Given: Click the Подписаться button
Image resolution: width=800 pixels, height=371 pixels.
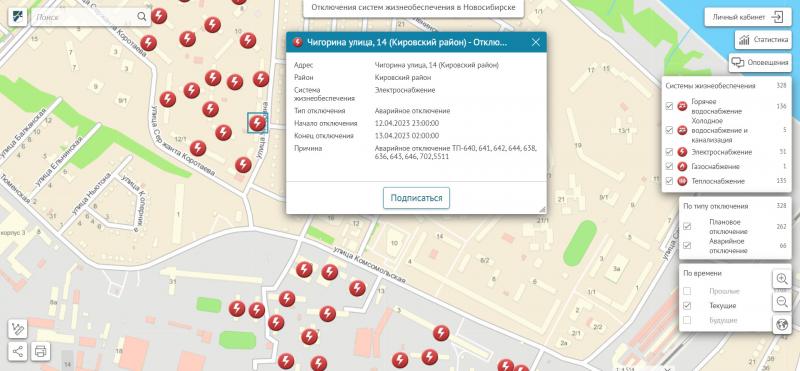Looking at the screenshot, I should click(x=416, y=198).
